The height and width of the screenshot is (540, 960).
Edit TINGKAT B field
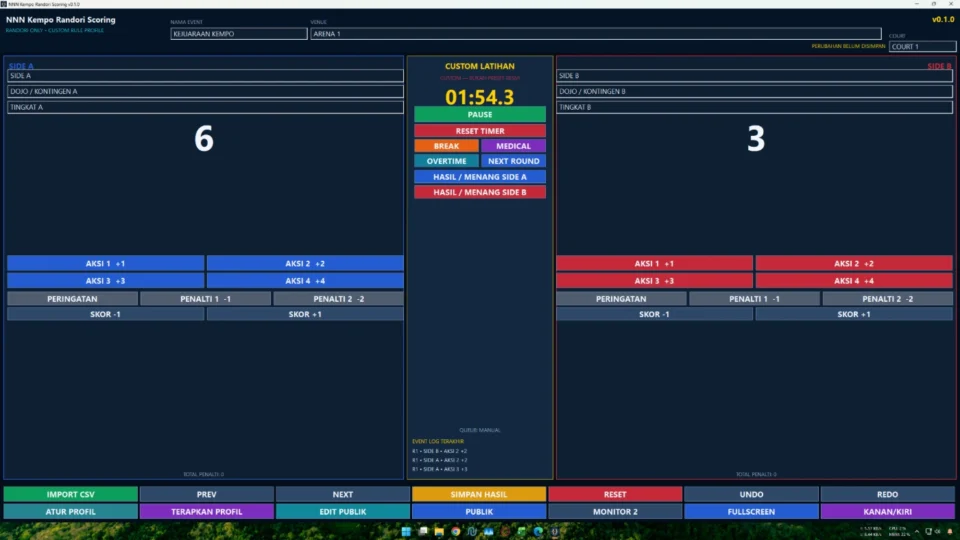click(754, 107)
